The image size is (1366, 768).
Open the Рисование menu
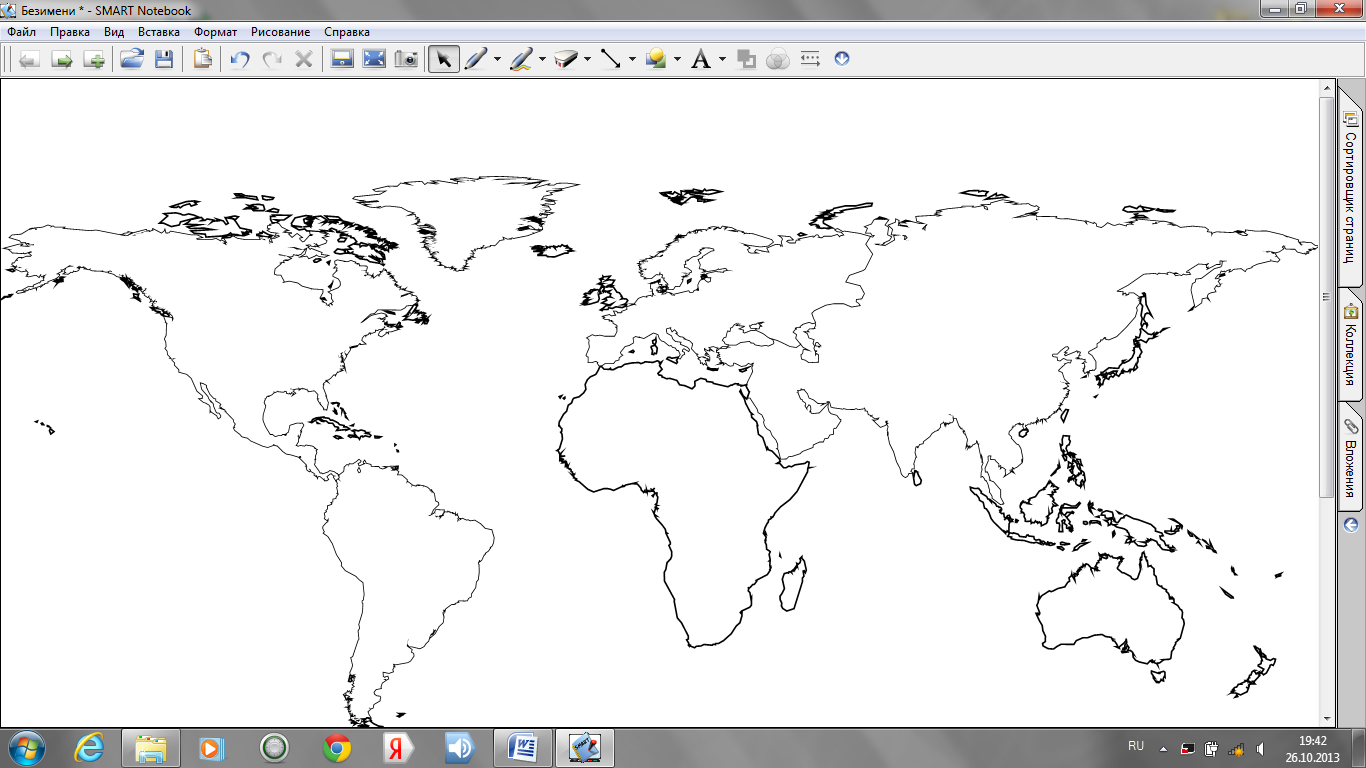[x=281, y=32]
